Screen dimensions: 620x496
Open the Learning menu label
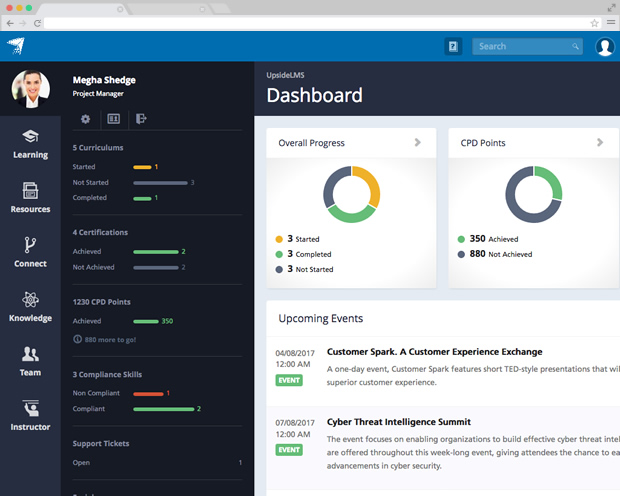pos(30,155)
